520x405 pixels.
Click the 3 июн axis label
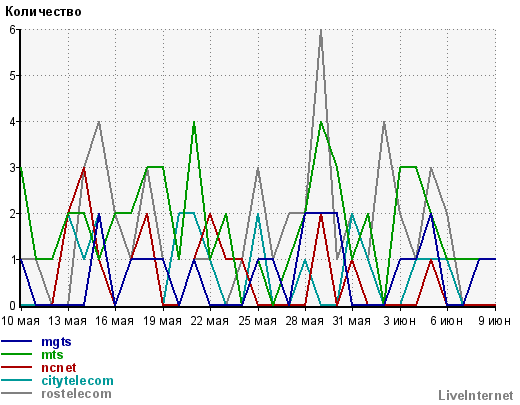point(400,321)
